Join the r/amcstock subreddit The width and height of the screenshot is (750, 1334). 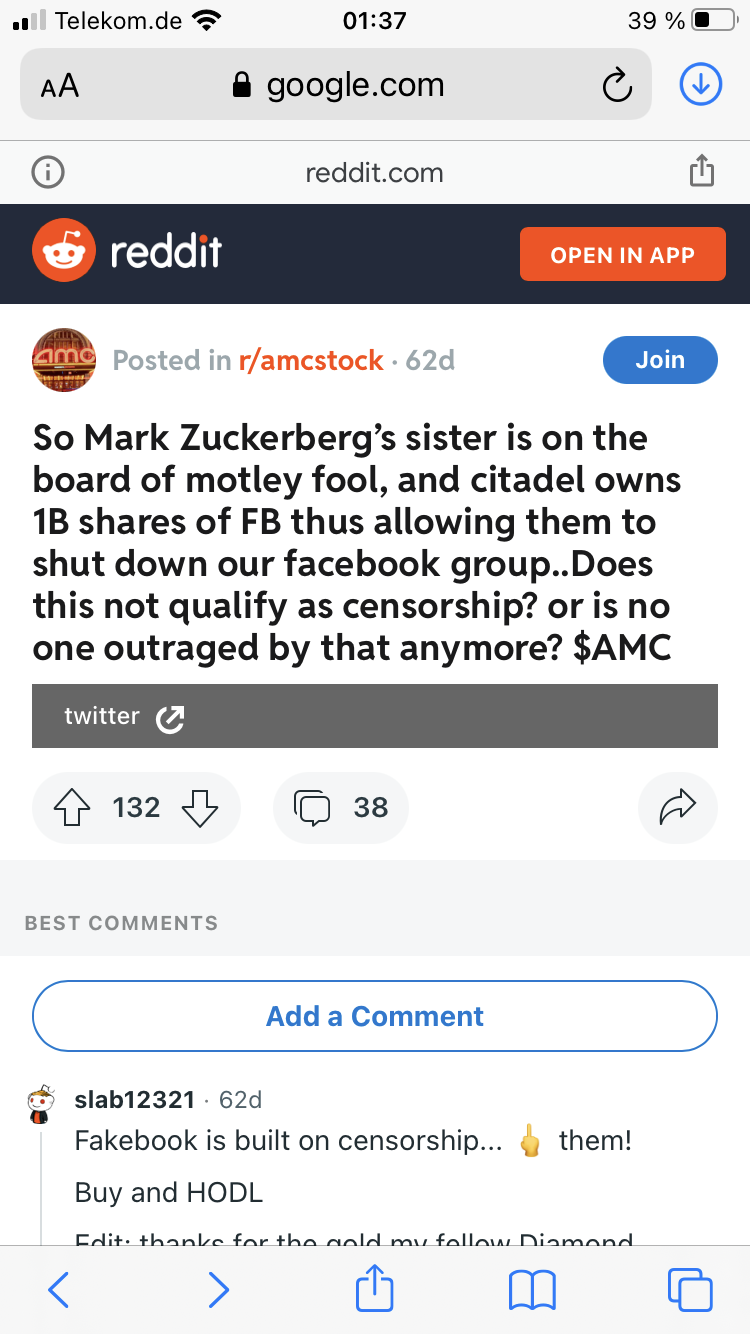point(660,360)
